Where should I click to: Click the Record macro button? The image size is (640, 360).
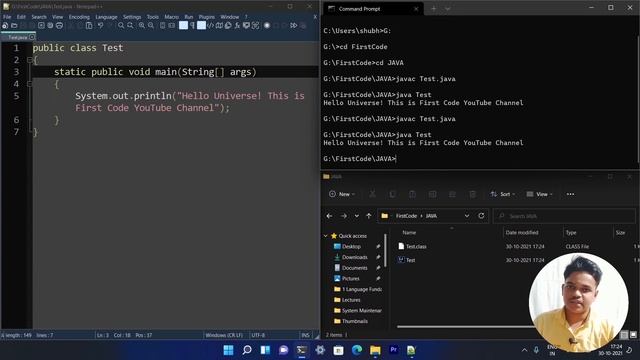pyautogui.click(x=267, y=25)
